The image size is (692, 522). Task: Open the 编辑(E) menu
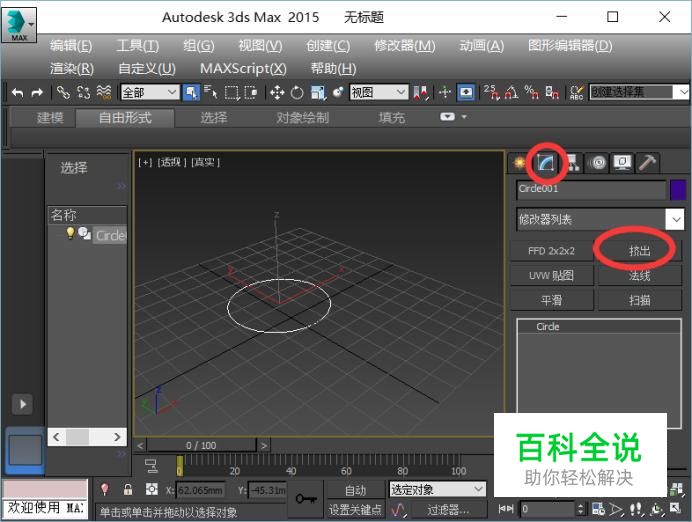(71, 45)
